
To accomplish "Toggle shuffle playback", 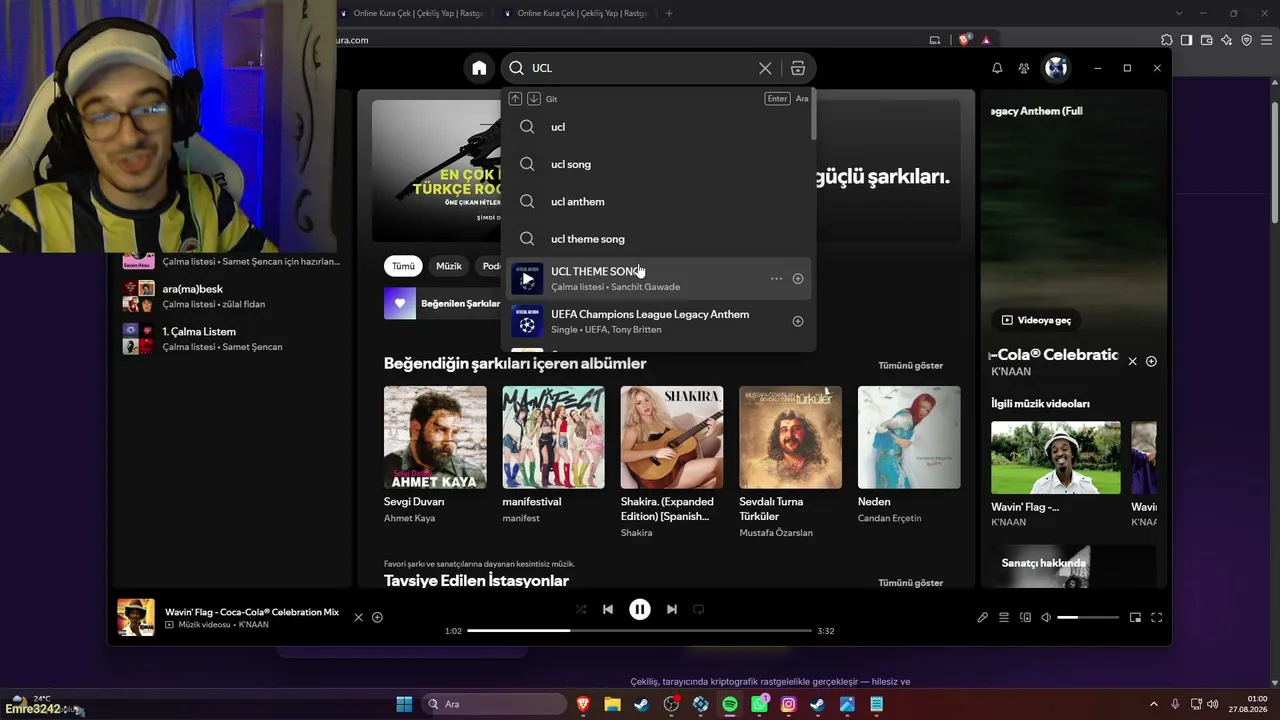I will [581, 609].
